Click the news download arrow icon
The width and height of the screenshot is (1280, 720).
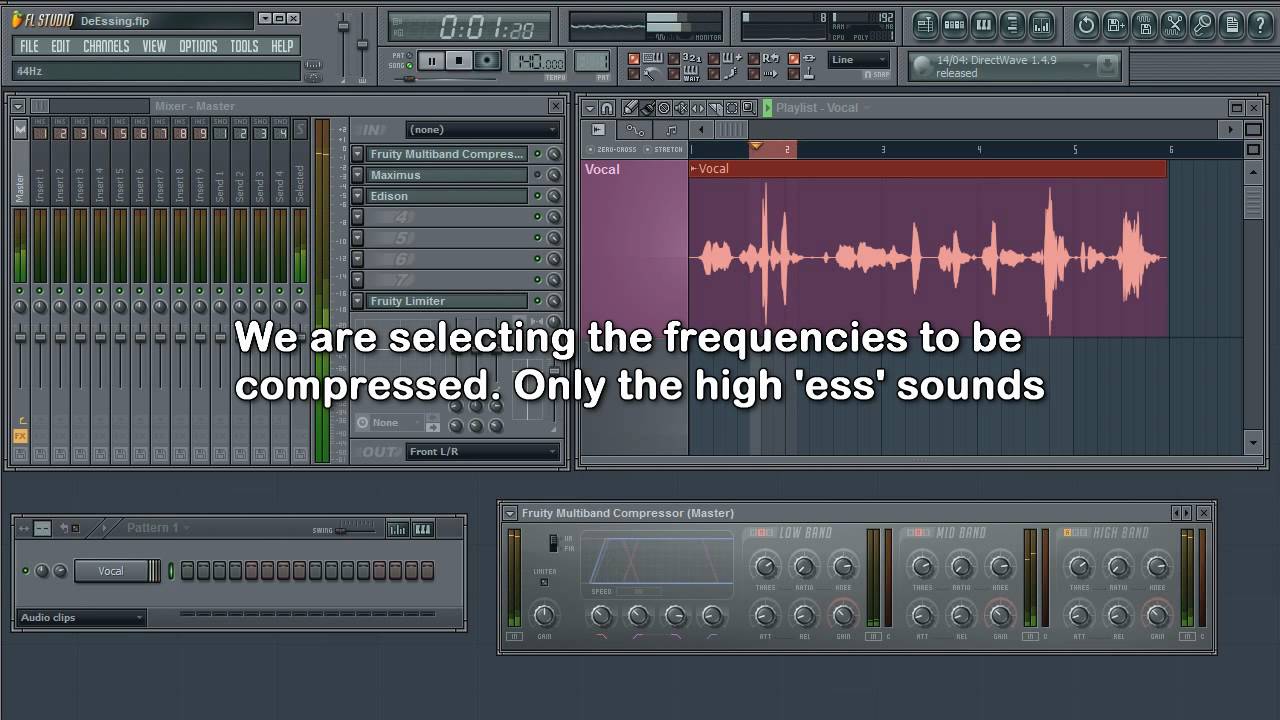tap(1106, 66)
